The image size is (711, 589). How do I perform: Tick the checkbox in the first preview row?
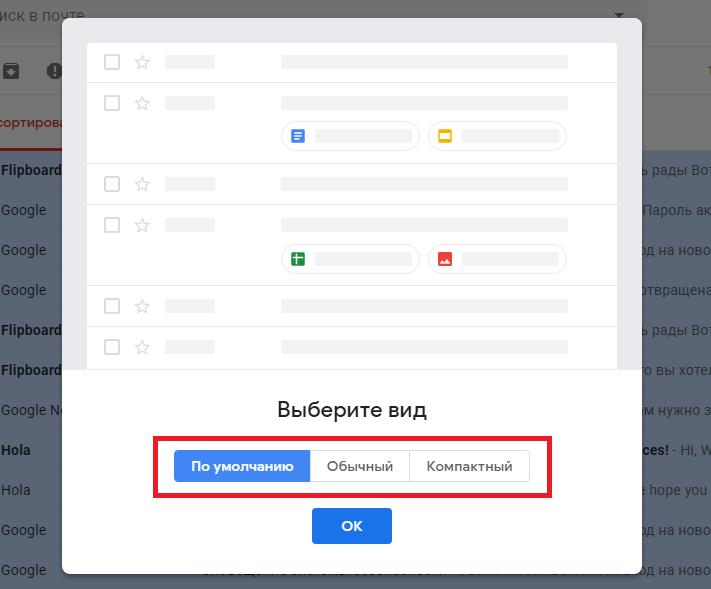112,62
